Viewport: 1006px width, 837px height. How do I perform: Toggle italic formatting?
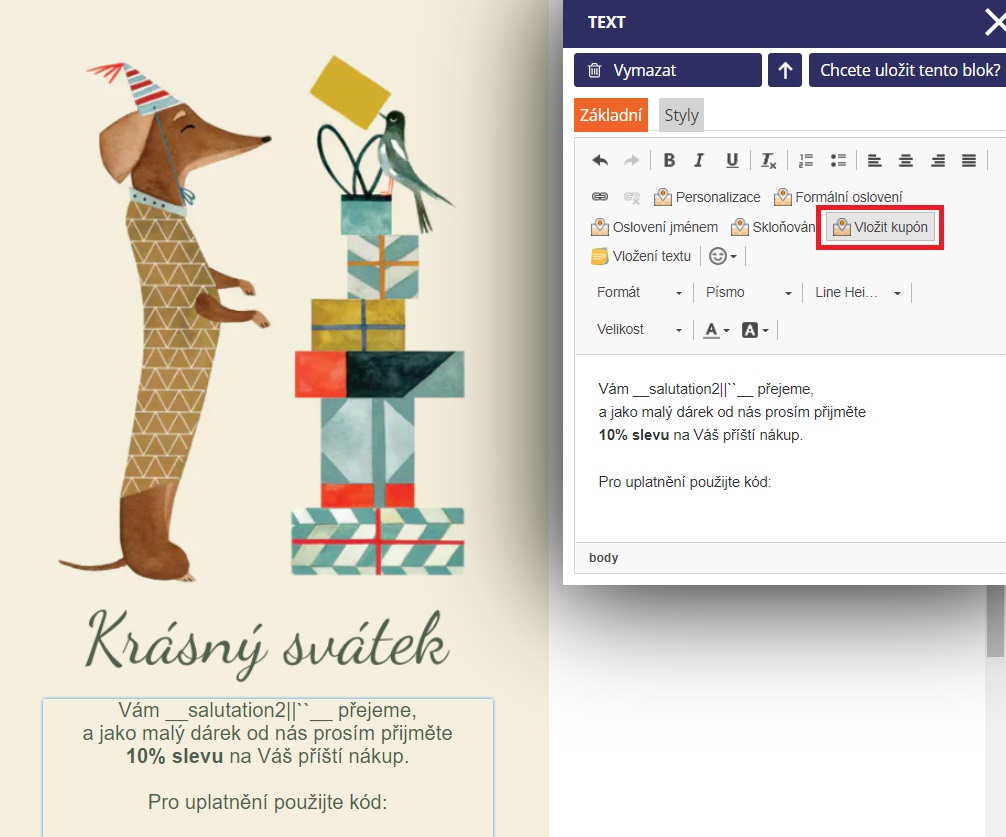(700, 160)
